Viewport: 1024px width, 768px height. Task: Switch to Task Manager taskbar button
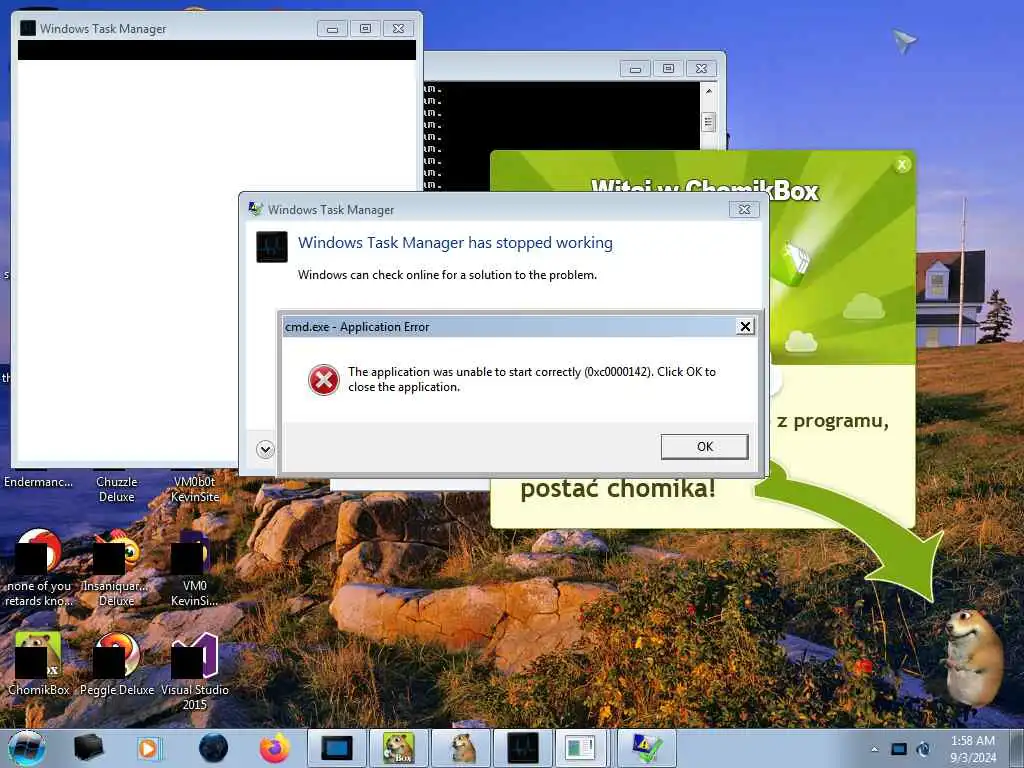522,748
